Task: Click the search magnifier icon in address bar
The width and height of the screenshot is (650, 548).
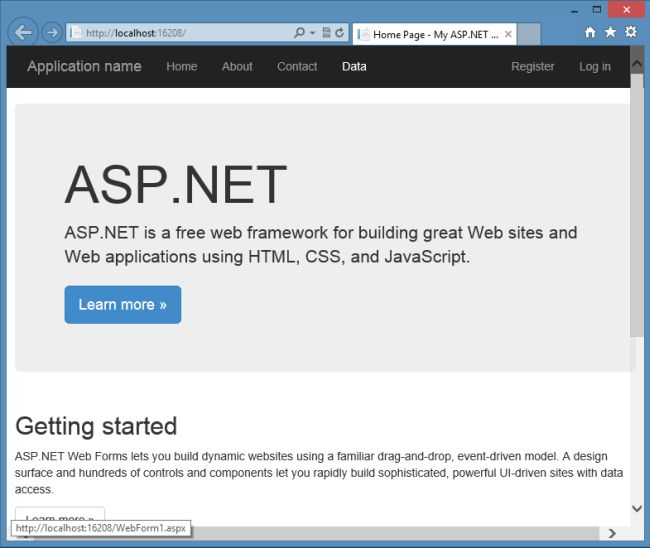Action: (x=299, y=32)
